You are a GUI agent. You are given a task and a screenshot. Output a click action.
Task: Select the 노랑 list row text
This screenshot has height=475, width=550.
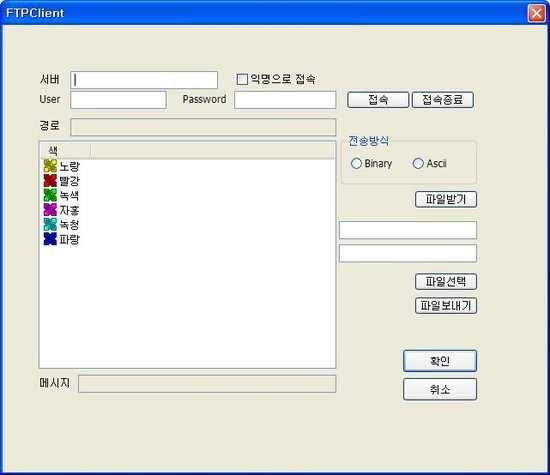click(69, 166)
